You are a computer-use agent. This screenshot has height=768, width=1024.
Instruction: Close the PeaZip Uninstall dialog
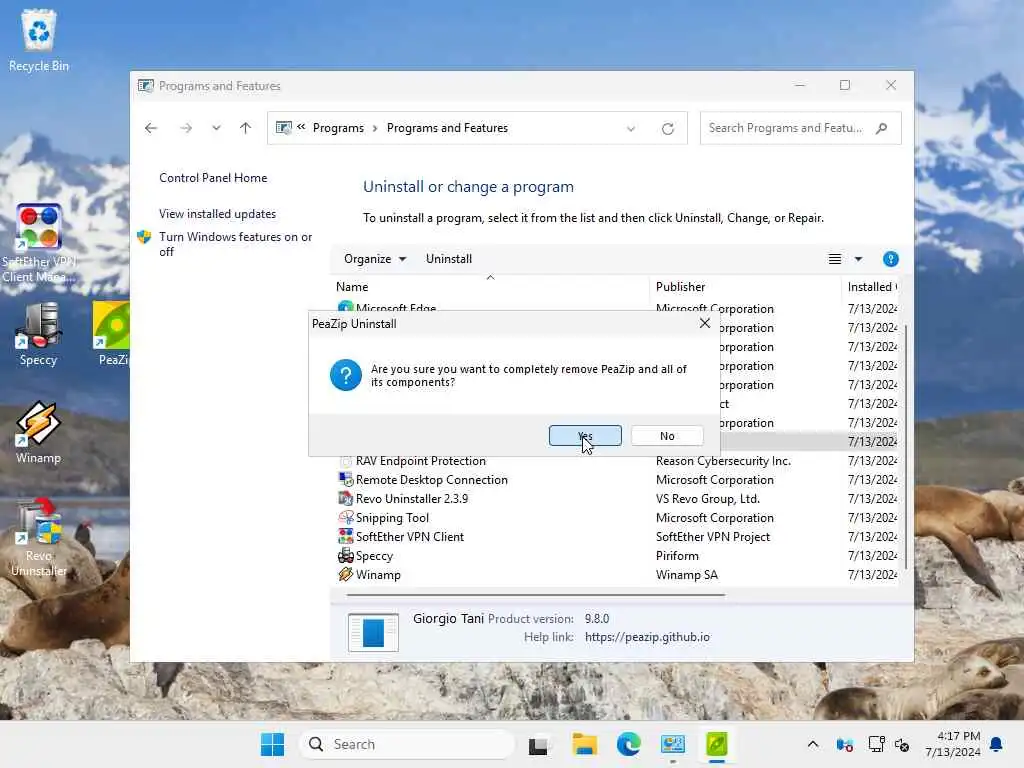(x=705, y=323)
